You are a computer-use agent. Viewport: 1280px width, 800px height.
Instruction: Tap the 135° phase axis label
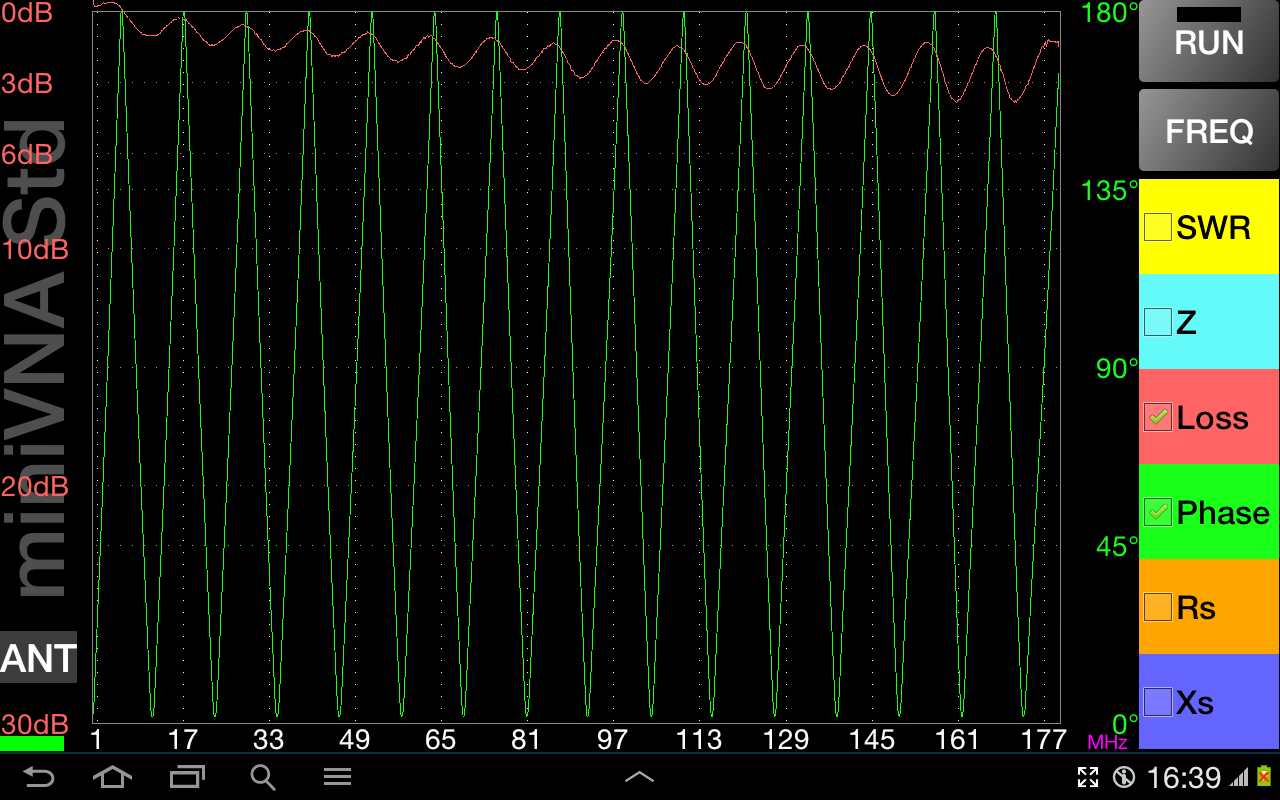coord(1111,191)
